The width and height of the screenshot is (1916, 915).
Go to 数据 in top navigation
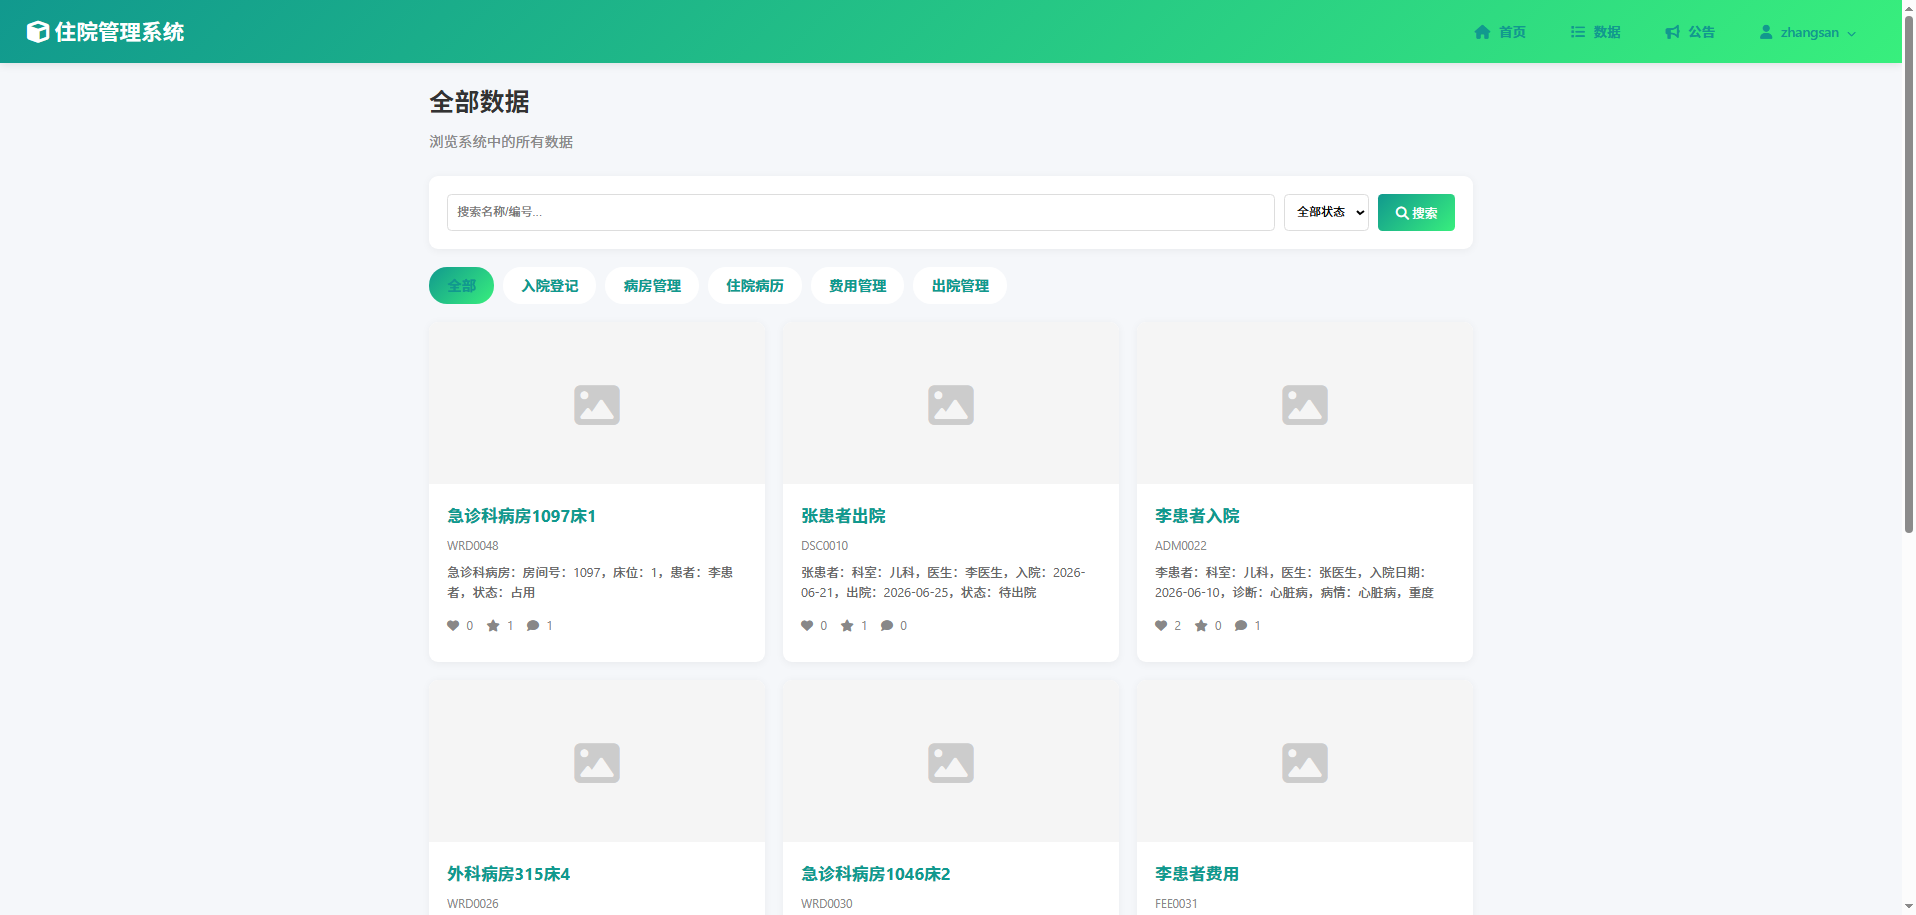click(x=1595, y=32)
